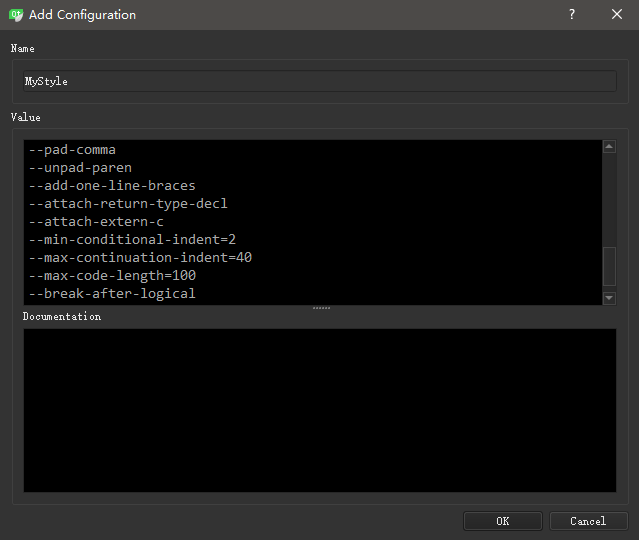Screen dimensions: 639x540
Task: Click the Name field containing MyStyle
Action: pos(320,81)
